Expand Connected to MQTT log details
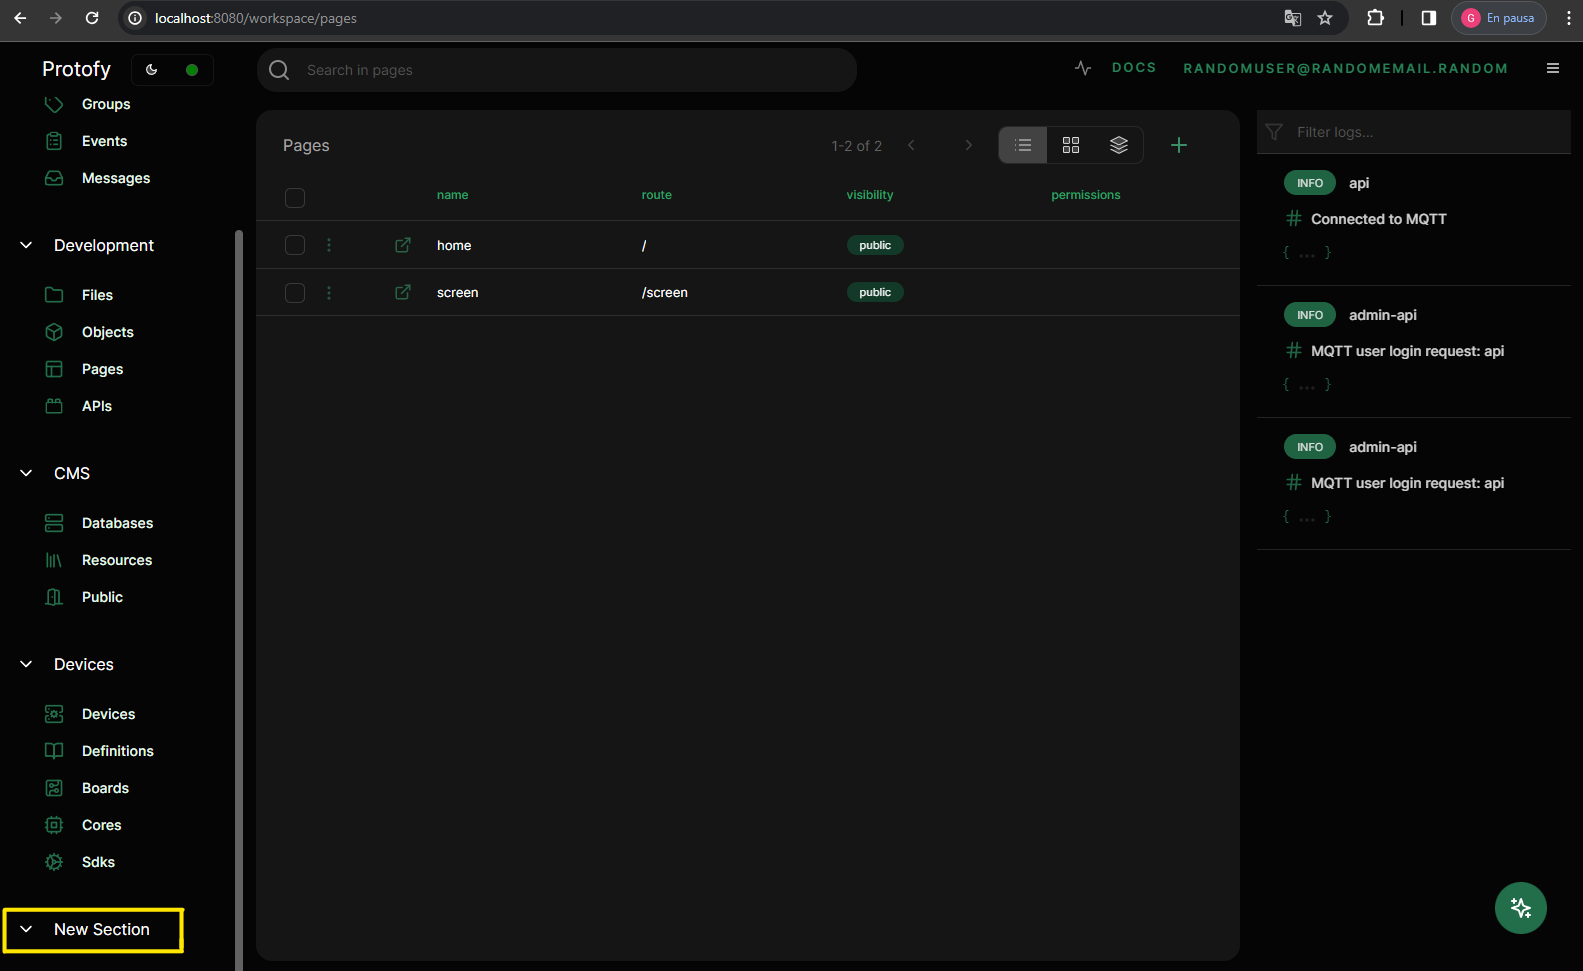This screenshot has width=1583, height=971. click(1307, 253)
